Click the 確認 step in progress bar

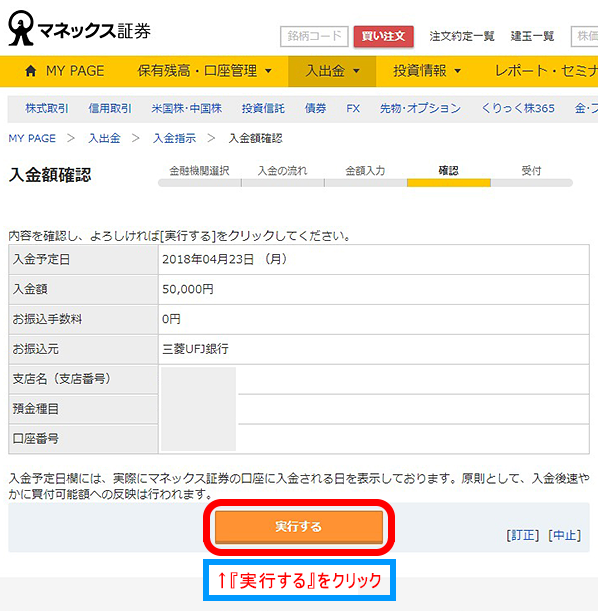[x=448, y=171]
